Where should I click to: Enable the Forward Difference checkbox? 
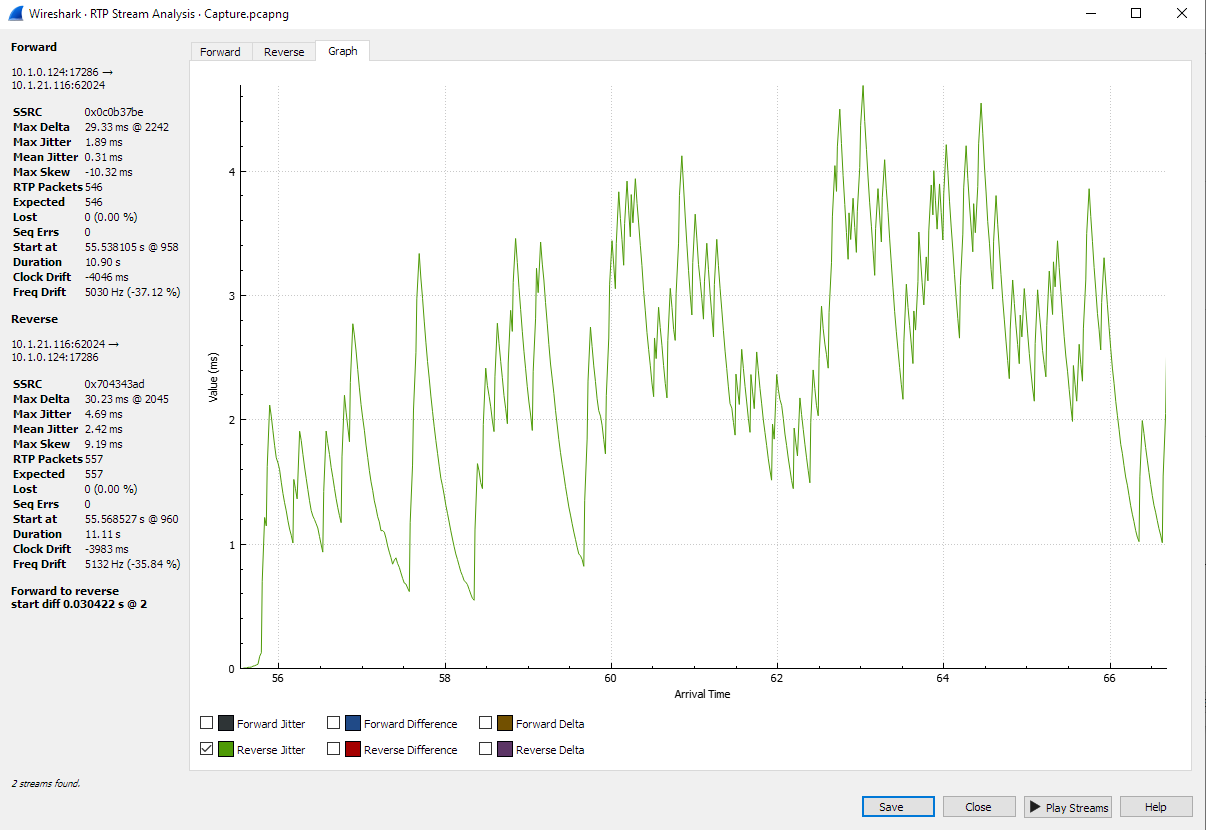(334, 721)
